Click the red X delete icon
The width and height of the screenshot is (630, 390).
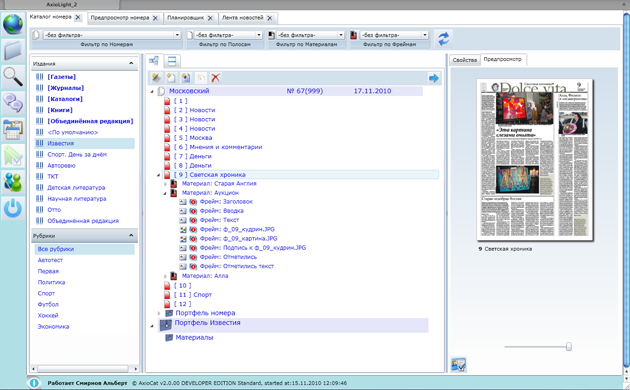point(216,78)
